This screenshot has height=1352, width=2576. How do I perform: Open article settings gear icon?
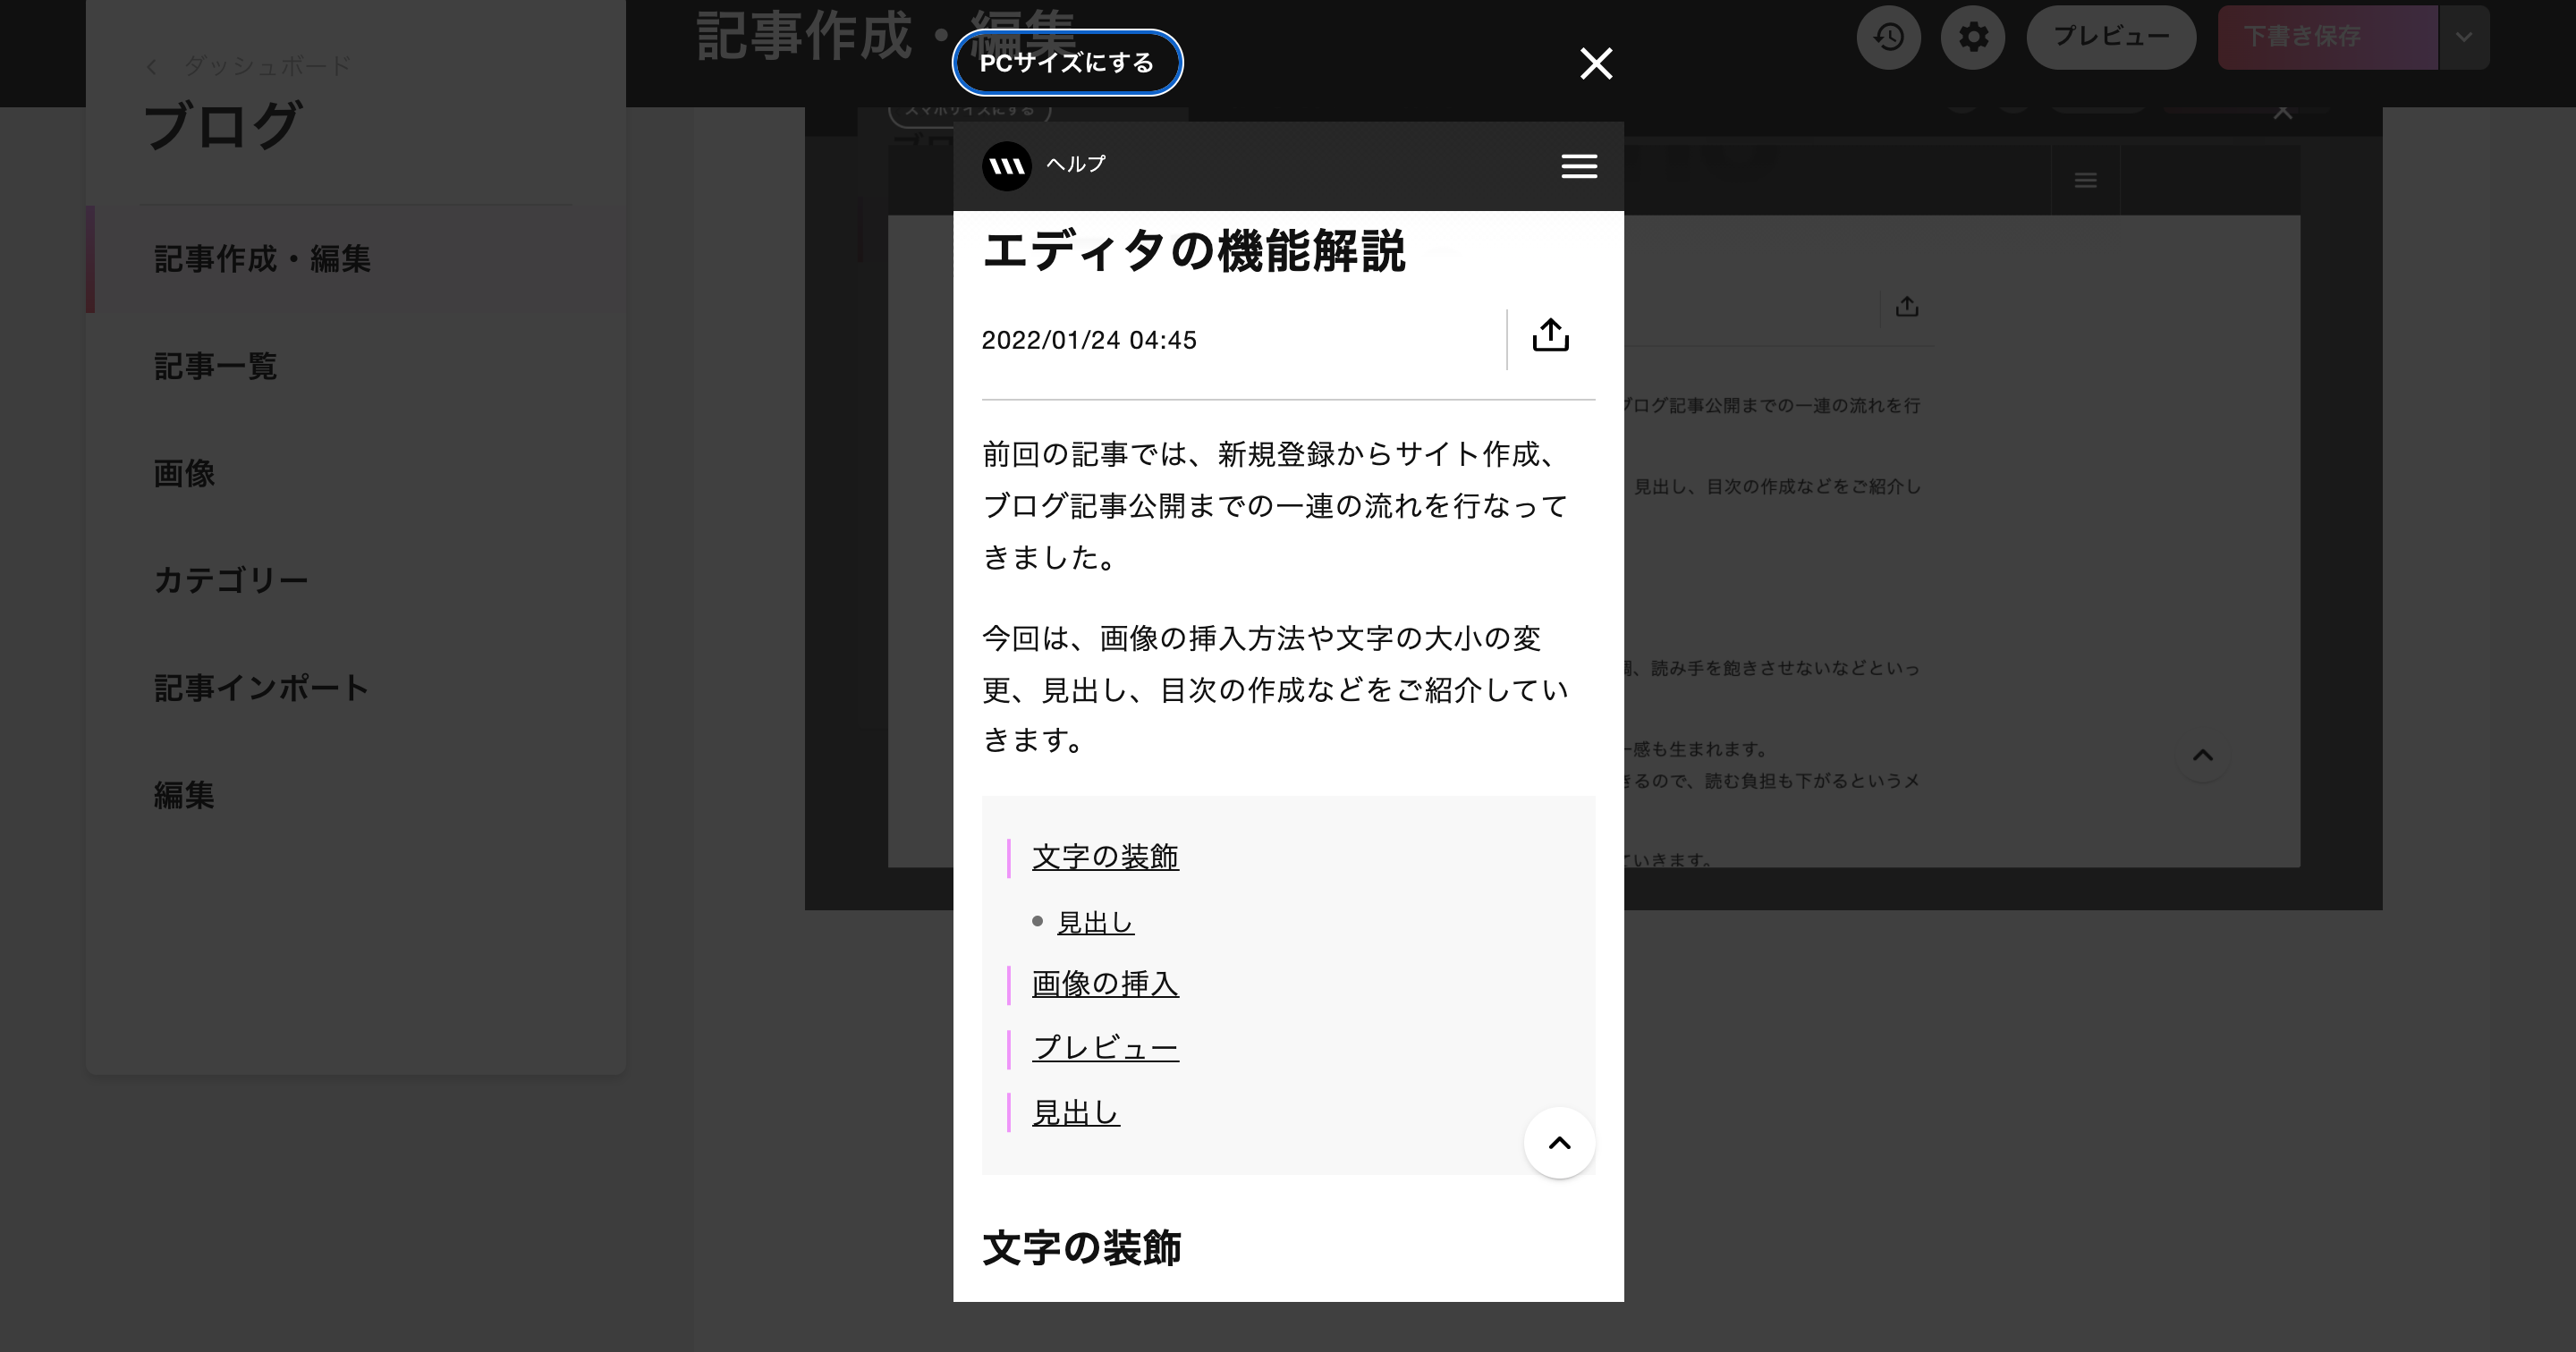[1972, 37]
